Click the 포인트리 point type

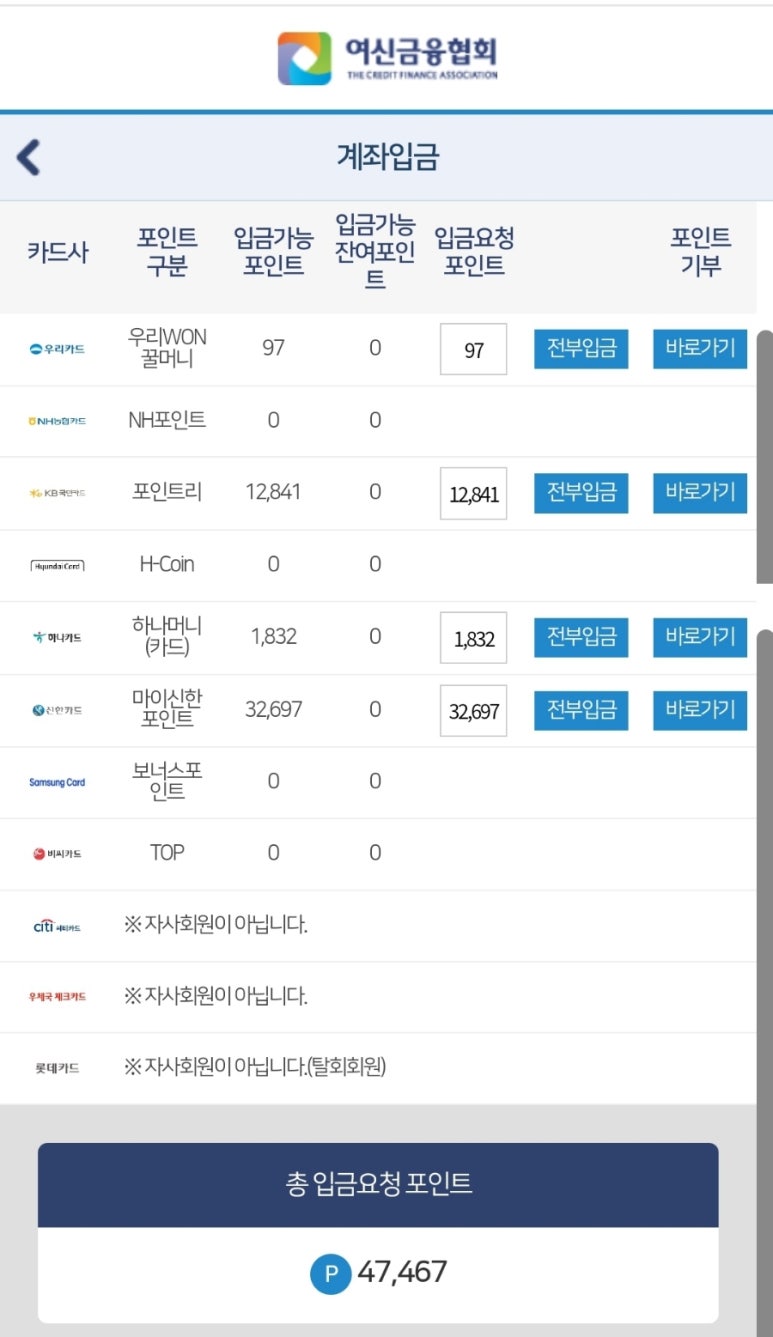click(x=167, y=492)
